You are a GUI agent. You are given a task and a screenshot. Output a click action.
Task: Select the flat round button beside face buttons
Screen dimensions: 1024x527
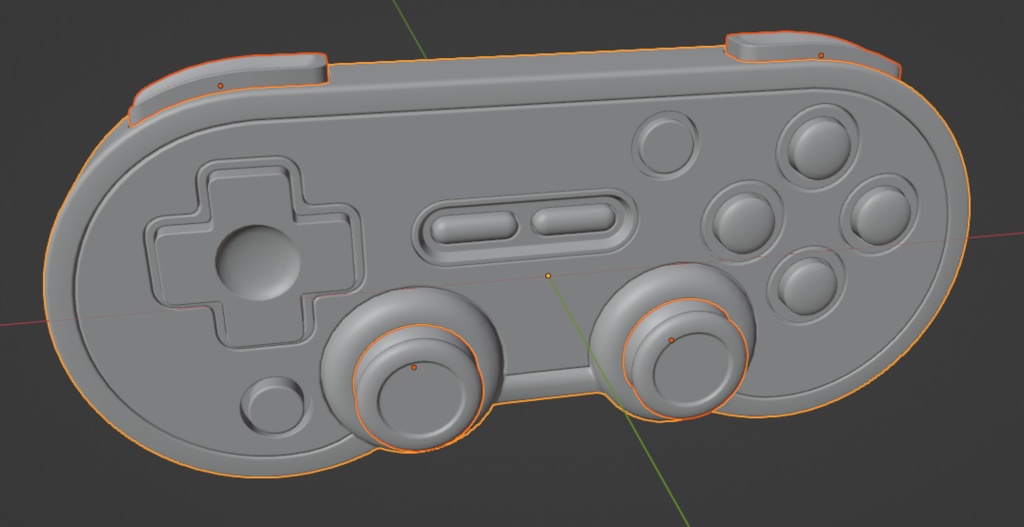pyautogui.click(x=665, y=145)
